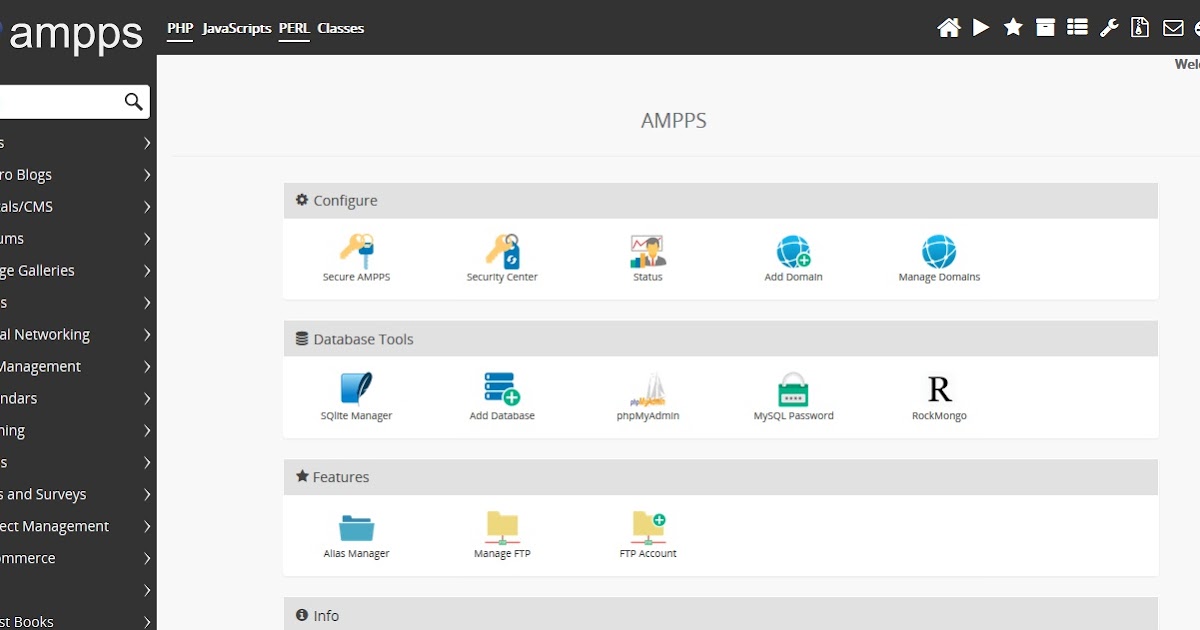
Task: Click the Add Database icon
Action: (x=502, y=389)
